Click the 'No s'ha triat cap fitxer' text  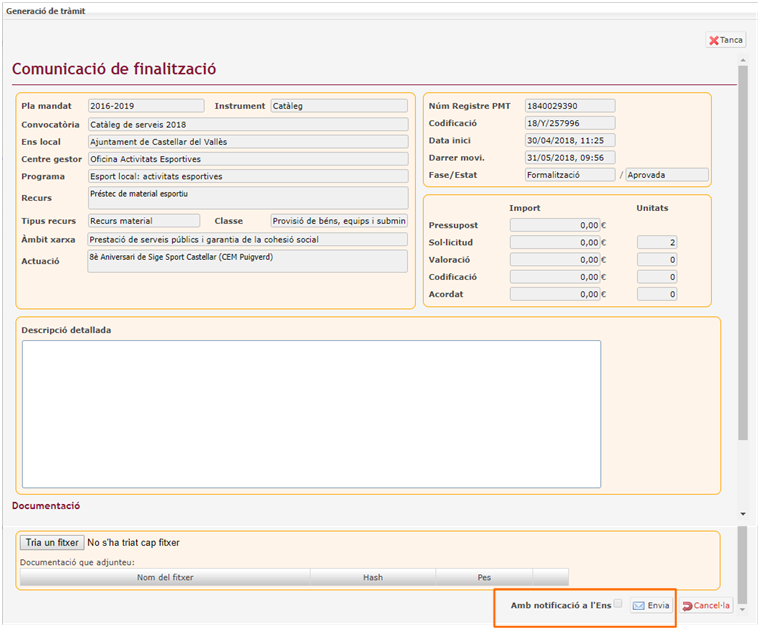point(133,543)
